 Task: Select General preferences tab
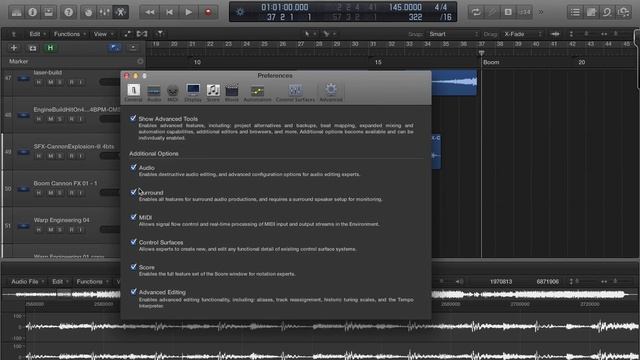[133, 93]
